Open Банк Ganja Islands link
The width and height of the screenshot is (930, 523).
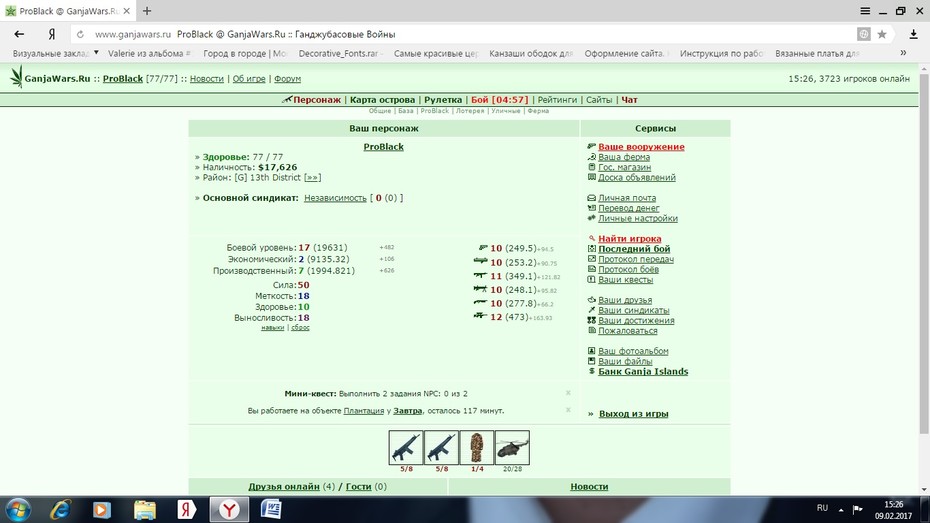click(643, 371)
